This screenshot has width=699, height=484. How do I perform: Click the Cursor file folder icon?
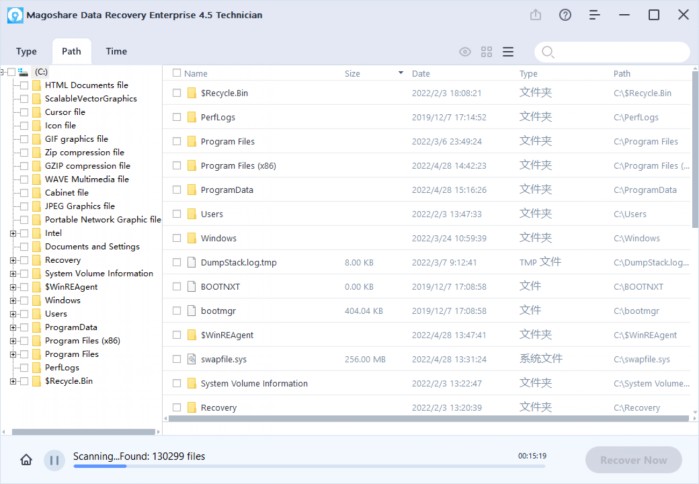click(37, 112)
